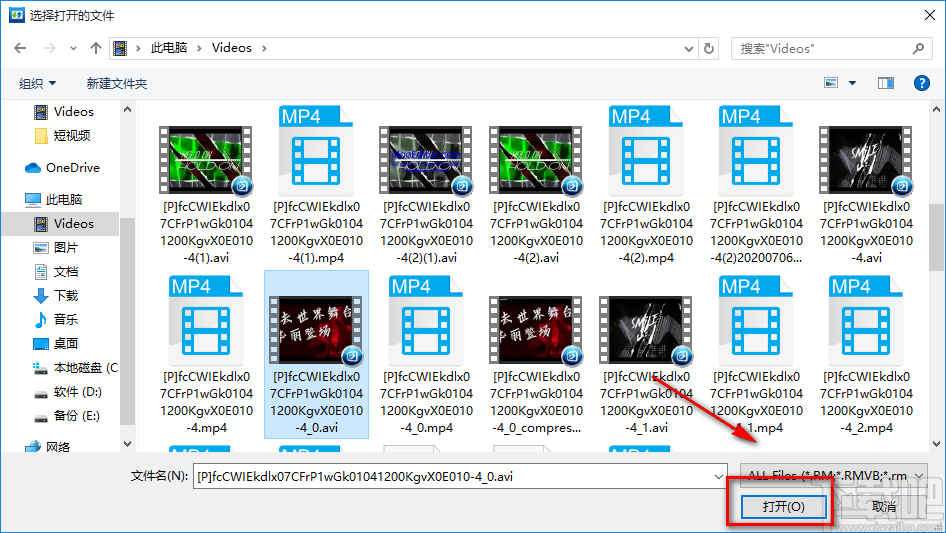Viewport: 946px width, 533px height.
Task: Open 桌面 in the sidebar
Action: (56, 343)
